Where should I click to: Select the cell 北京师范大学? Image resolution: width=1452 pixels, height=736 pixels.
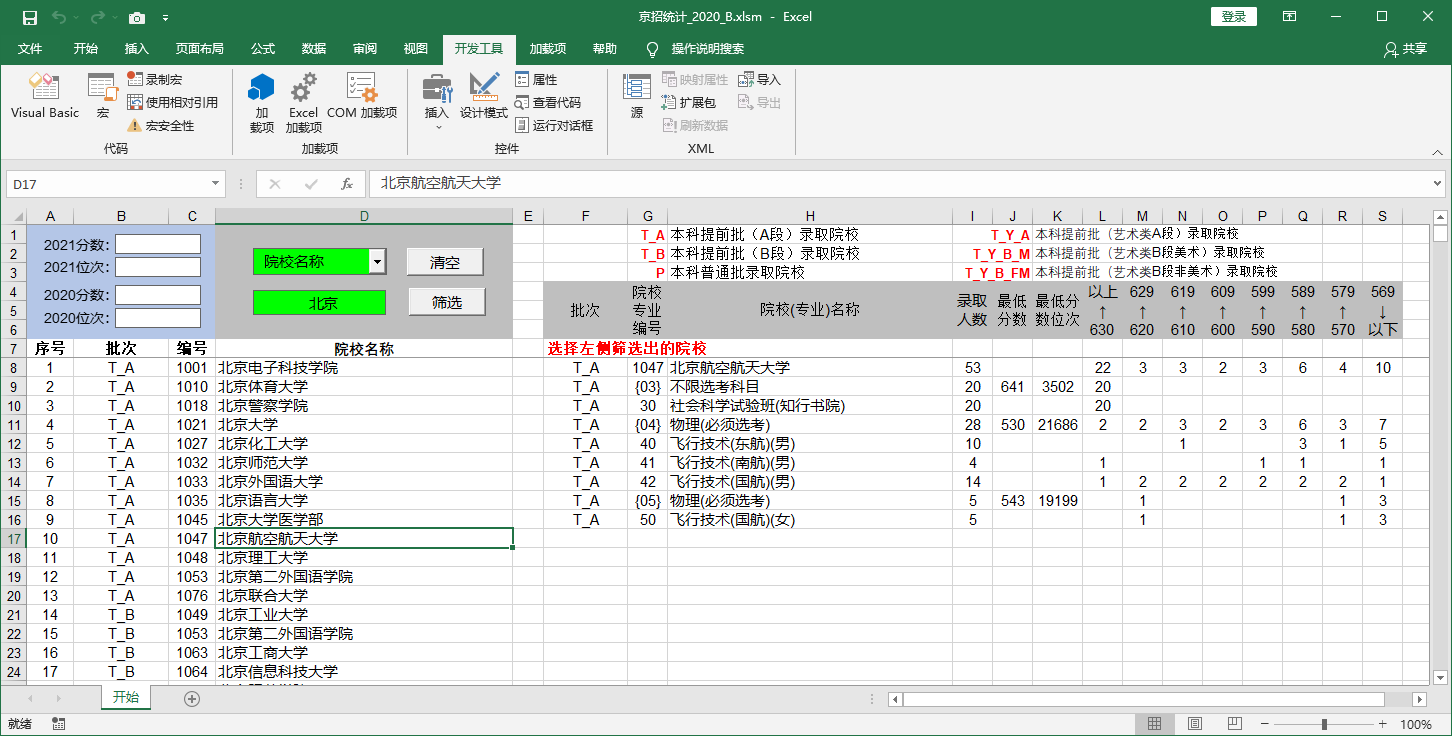[364, 462]
